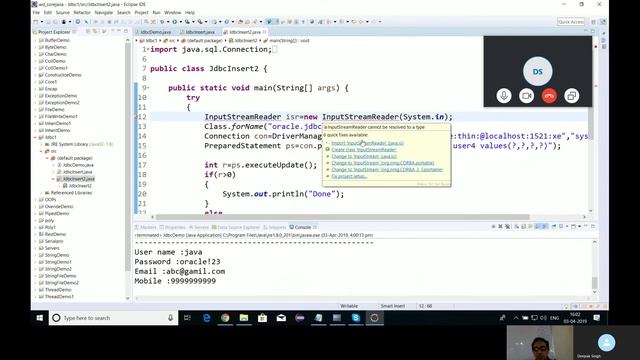Maximize the Project Explorer view
This screenshot has height=360, width=640.
pyautogui.click(x=125, y=31)
